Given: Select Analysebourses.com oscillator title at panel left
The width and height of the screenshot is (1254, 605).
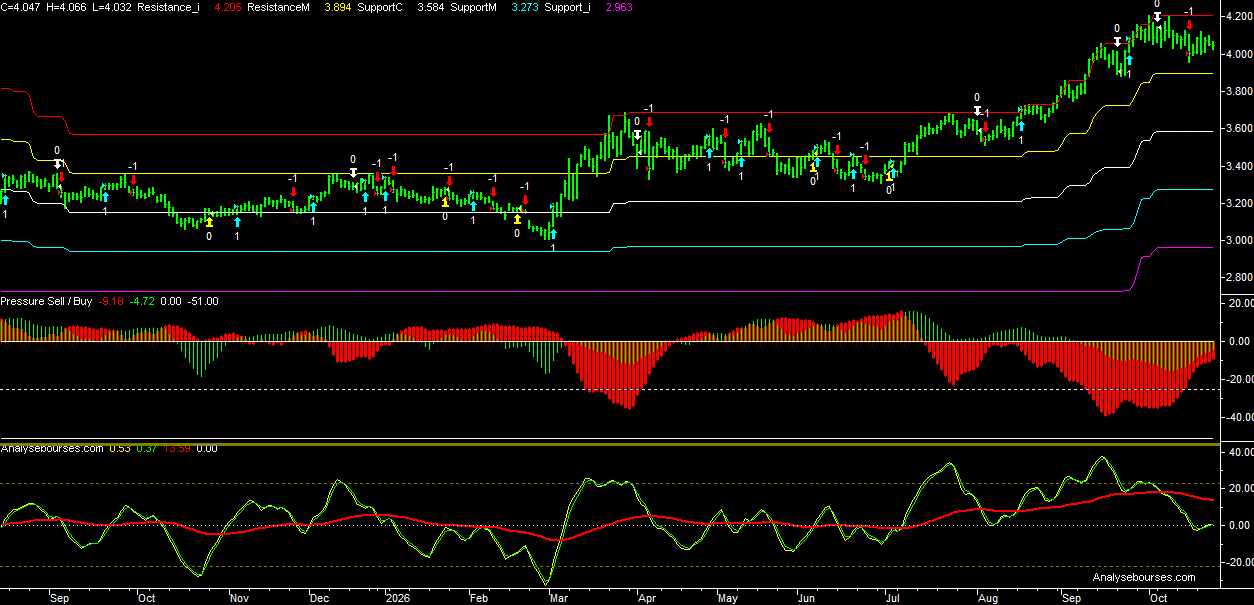Looking at the screenshot, I should (52, 449).
